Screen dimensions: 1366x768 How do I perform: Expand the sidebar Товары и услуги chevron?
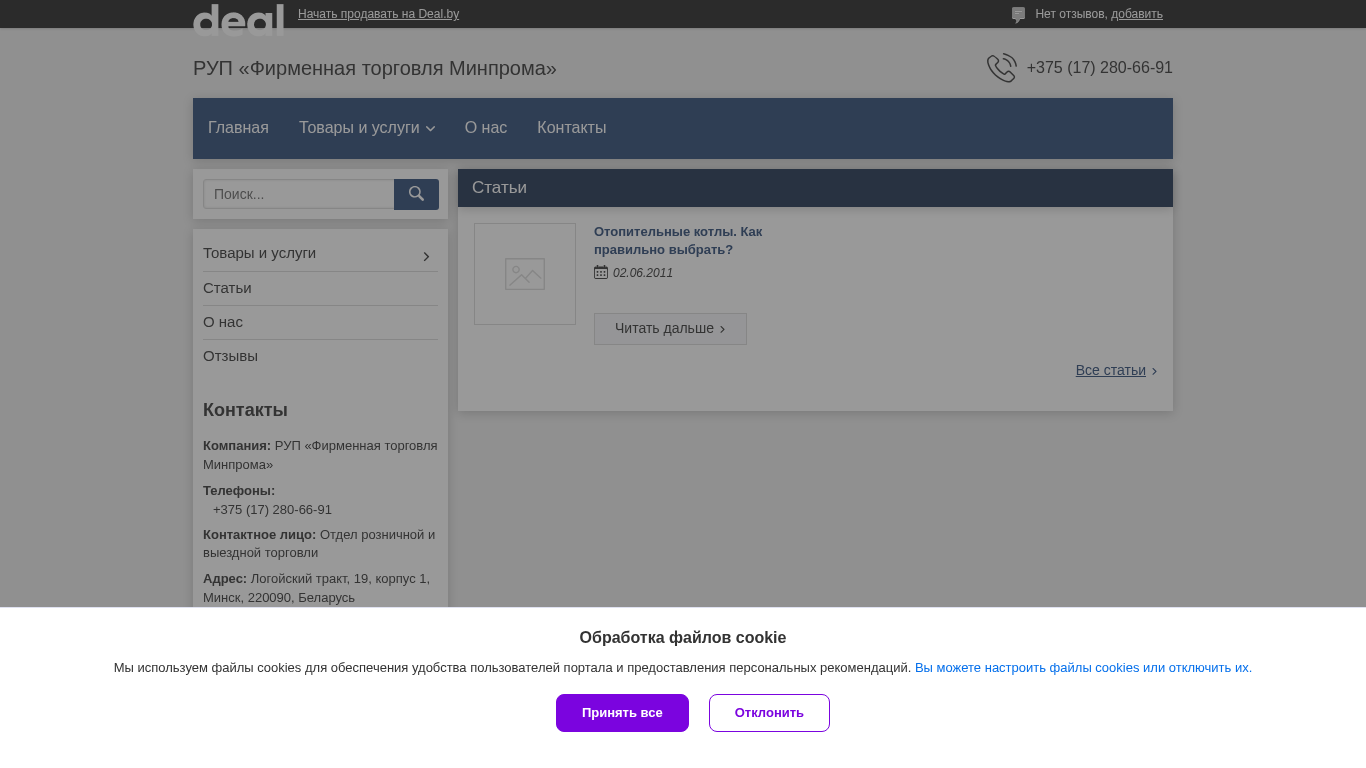coord(426,256)
